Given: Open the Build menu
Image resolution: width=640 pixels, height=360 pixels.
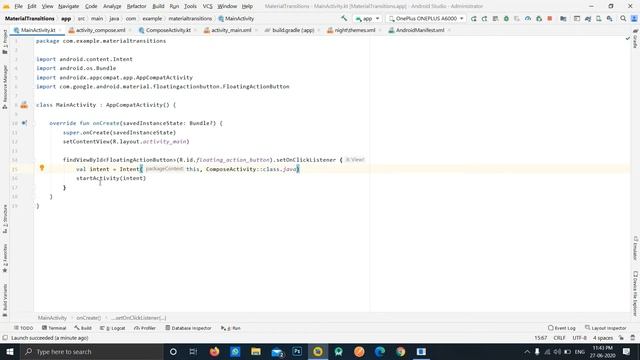Looking at the screenshot, I should (x=158, y=6).
